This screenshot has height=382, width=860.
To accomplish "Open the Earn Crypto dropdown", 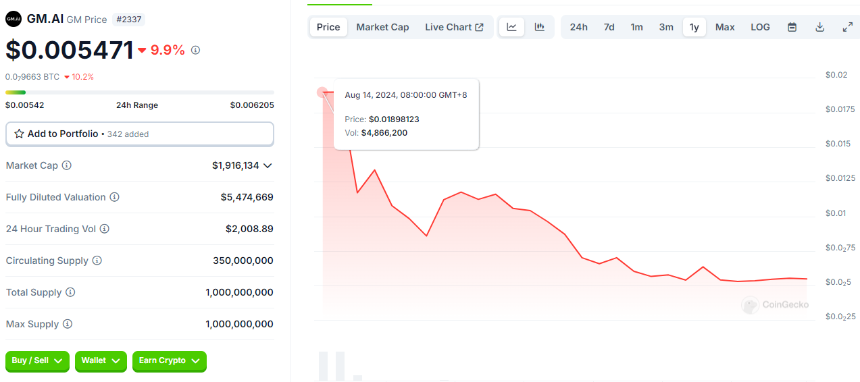I will click(169, 361).
